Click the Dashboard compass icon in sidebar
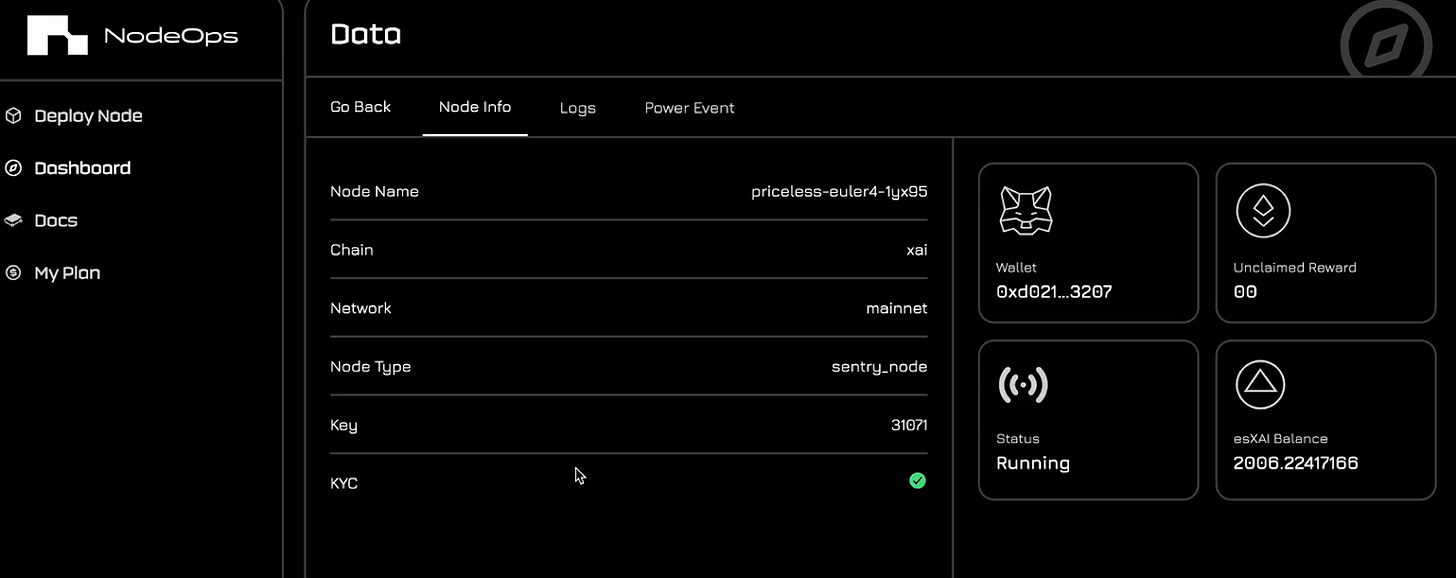The height and width of the screenshot is (578, 1456). [14, 168]
